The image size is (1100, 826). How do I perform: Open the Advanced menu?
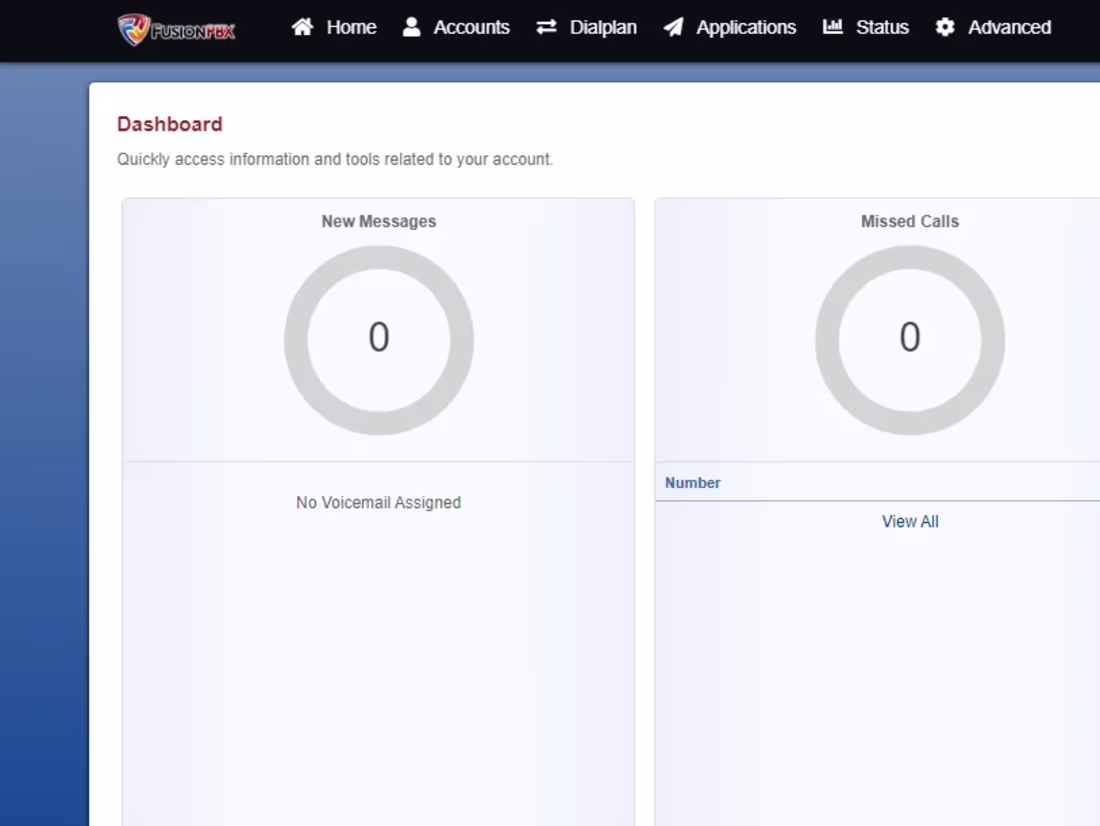(x=1009, y=27)
